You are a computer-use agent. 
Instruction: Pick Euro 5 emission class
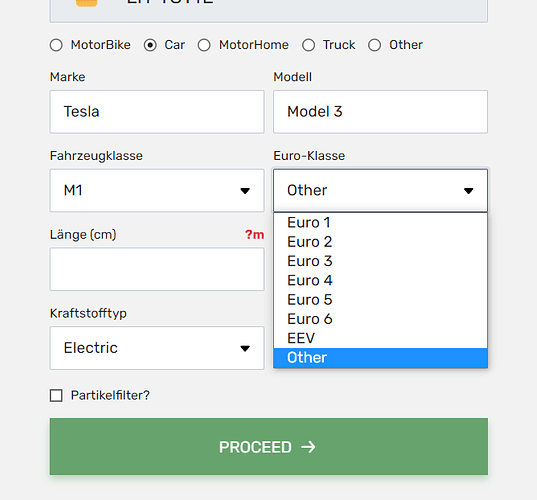click(x=380, y=300)
